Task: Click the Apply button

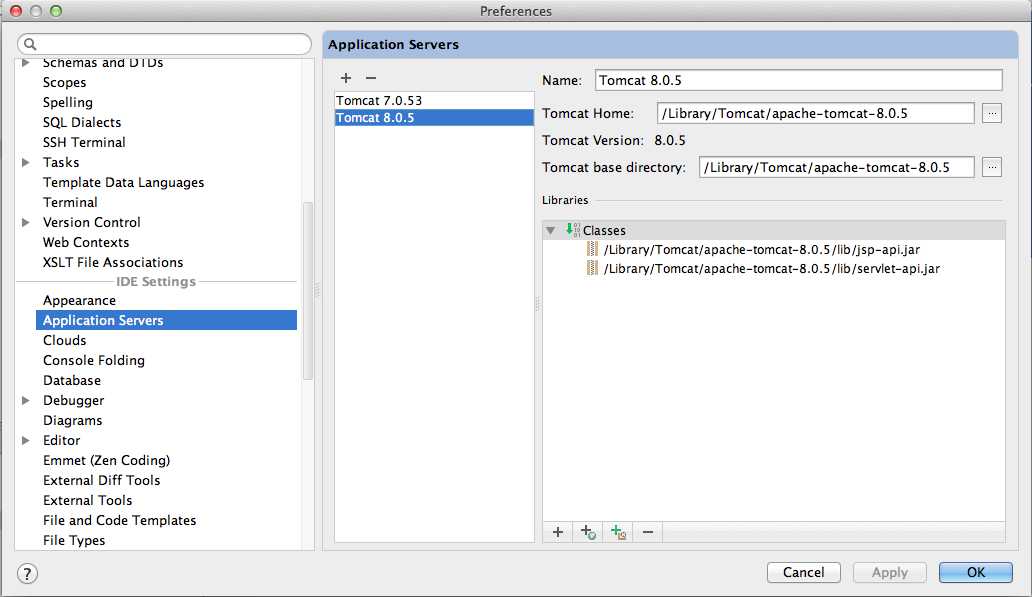Action: coord(890,573)
